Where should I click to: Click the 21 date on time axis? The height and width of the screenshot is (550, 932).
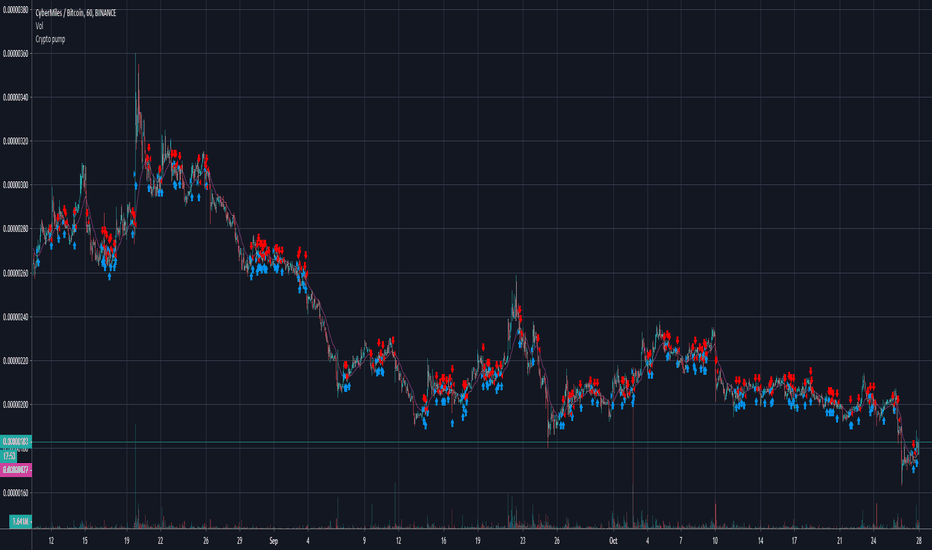click(839, 541)
